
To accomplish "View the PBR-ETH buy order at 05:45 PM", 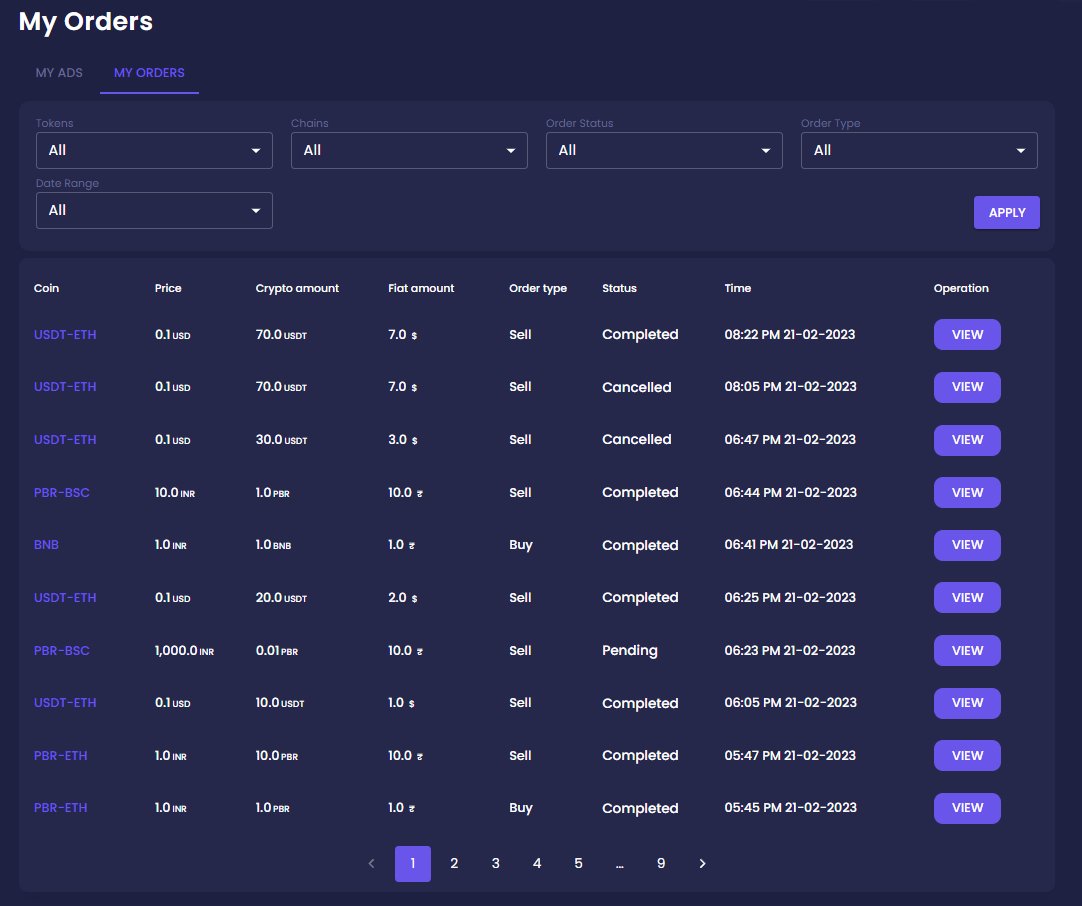I will pyautogui.click(x=967, y=808).
